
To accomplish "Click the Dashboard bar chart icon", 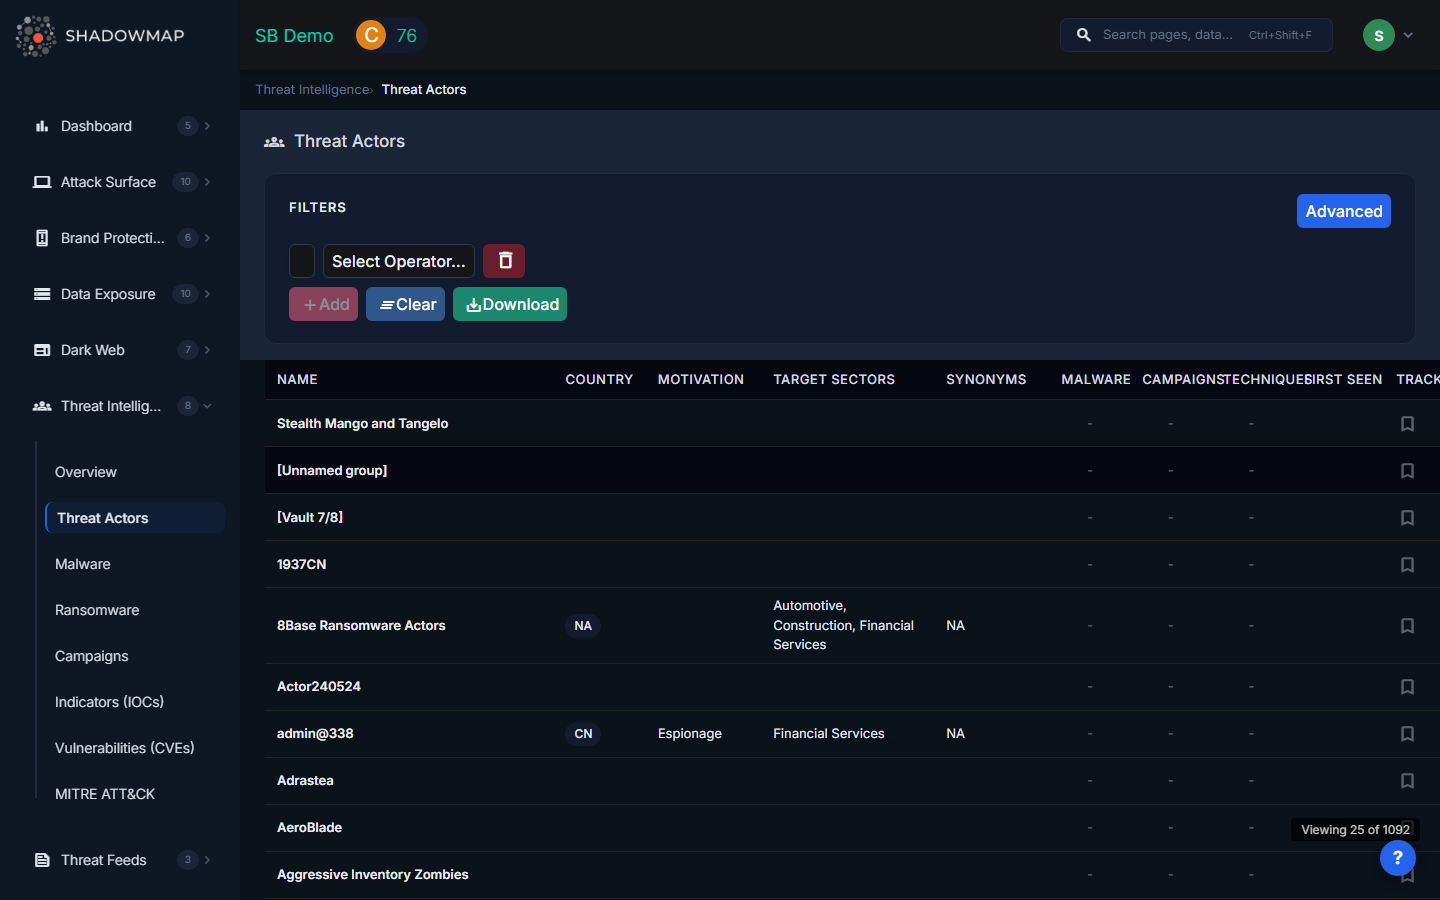I will click(x=42, y=126).
